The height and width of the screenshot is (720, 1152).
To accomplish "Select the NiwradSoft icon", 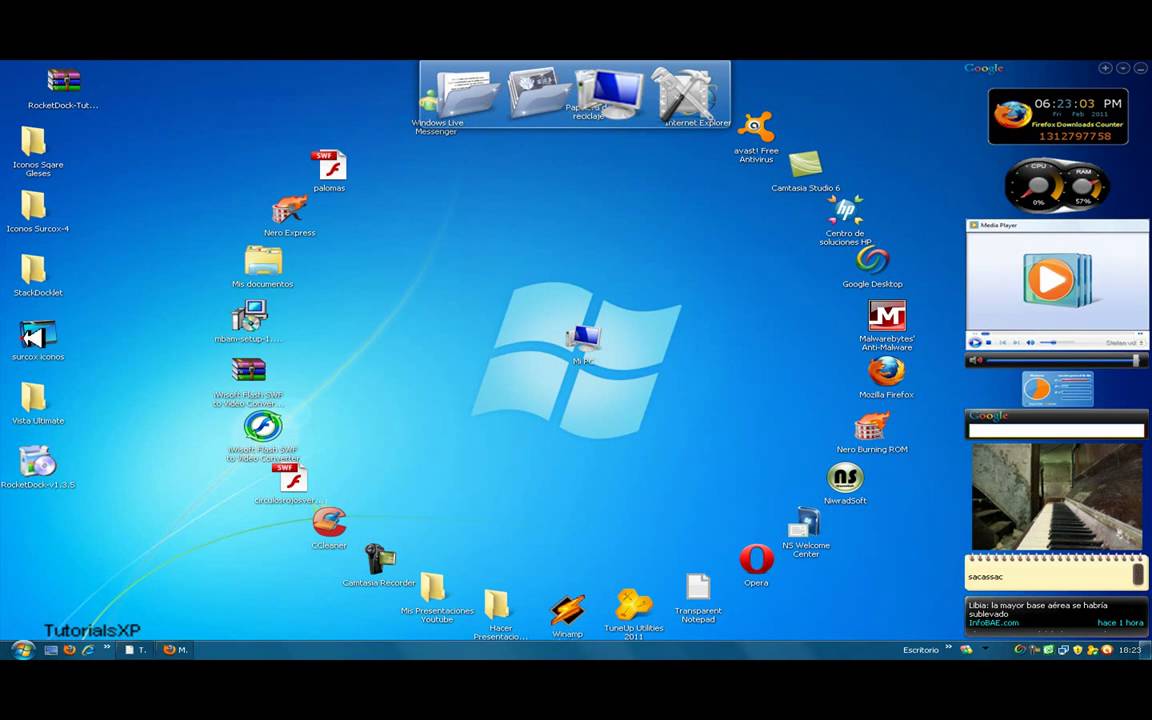I will (x=845, y=478).
